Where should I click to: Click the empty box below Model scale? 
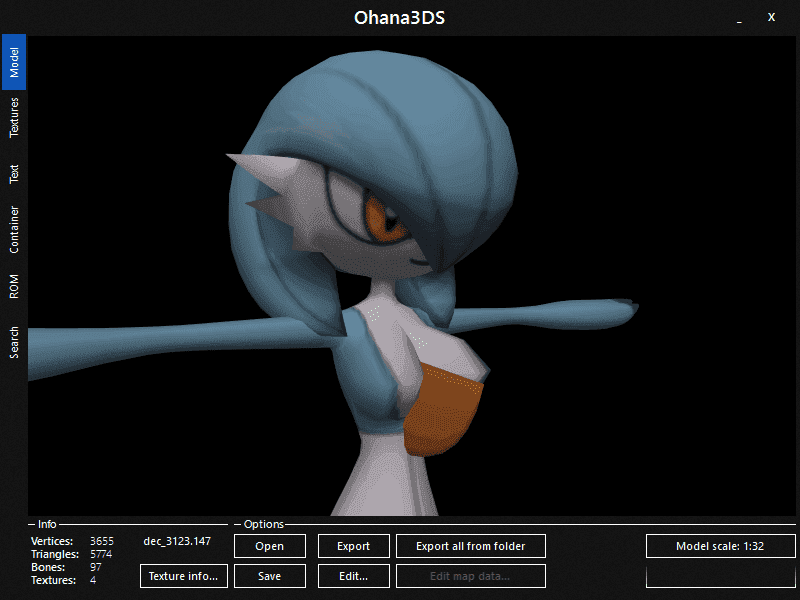(x=720, y=576)
